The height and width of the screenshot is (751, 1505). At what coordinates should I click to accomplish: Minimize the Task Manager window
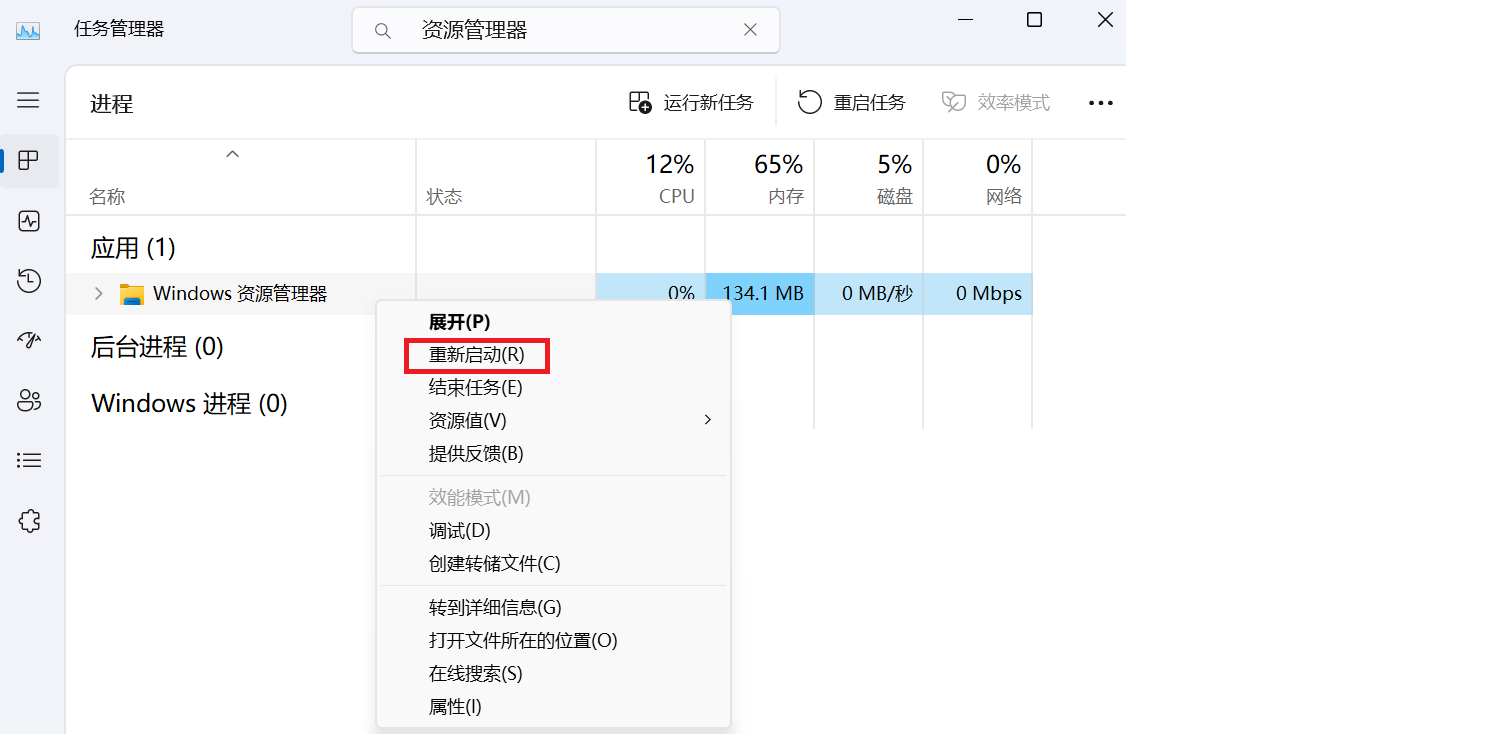tap(964, 20)
